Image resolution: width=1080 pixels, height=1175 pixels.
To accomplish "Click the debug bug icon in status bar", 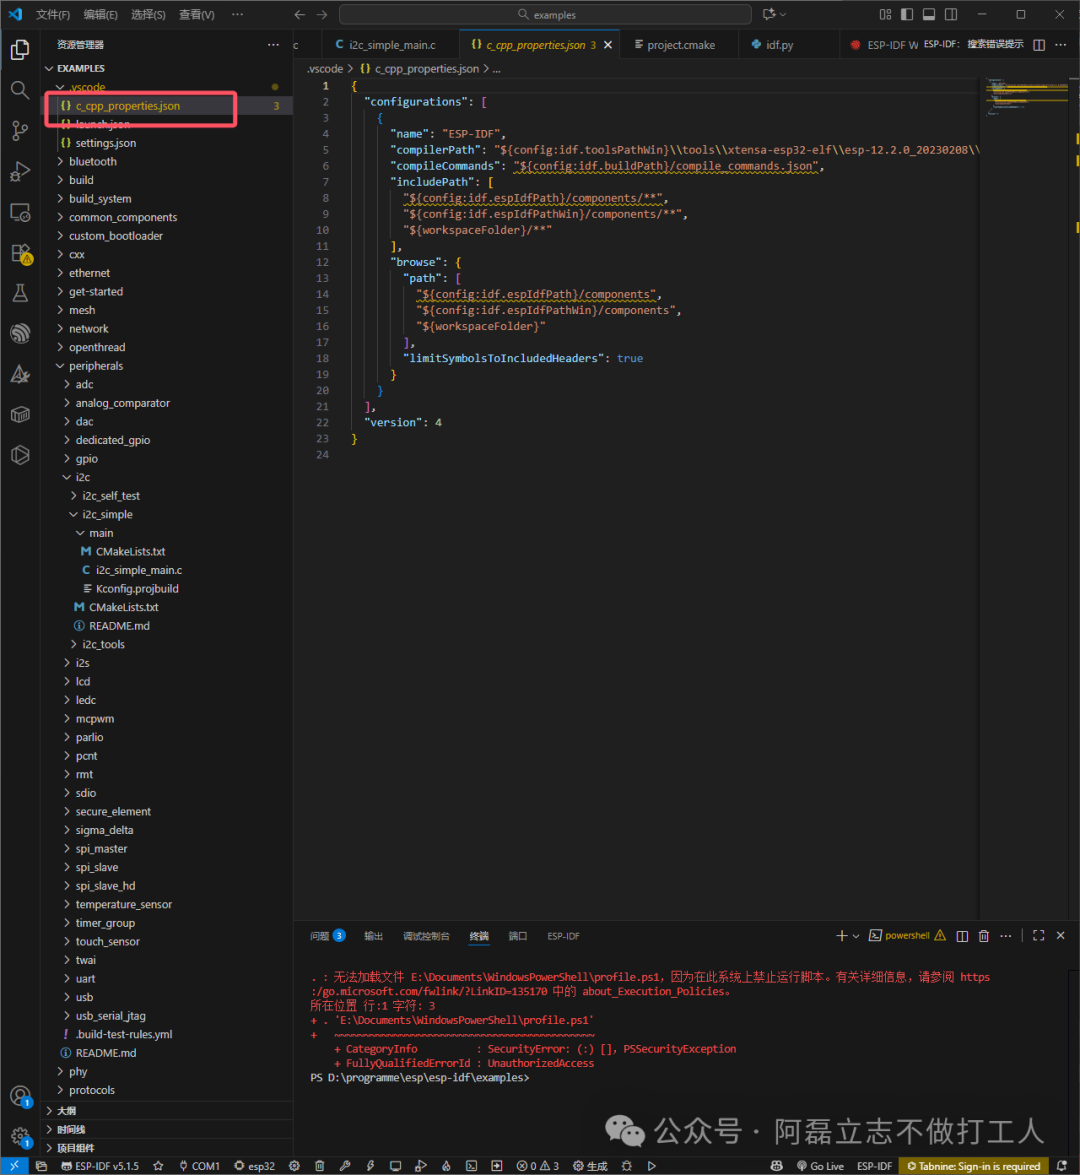I will (627, 1166).
